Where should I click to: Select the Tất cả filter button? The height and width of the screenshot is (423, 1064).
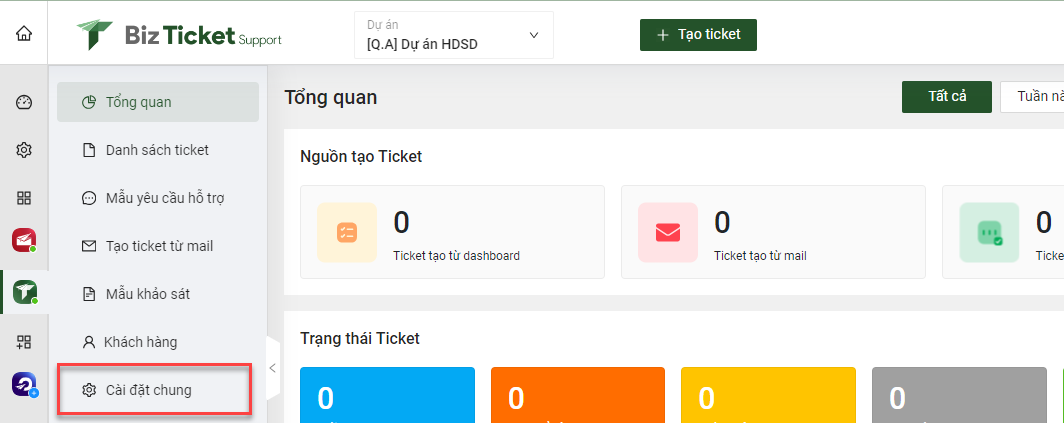point(947,97)
